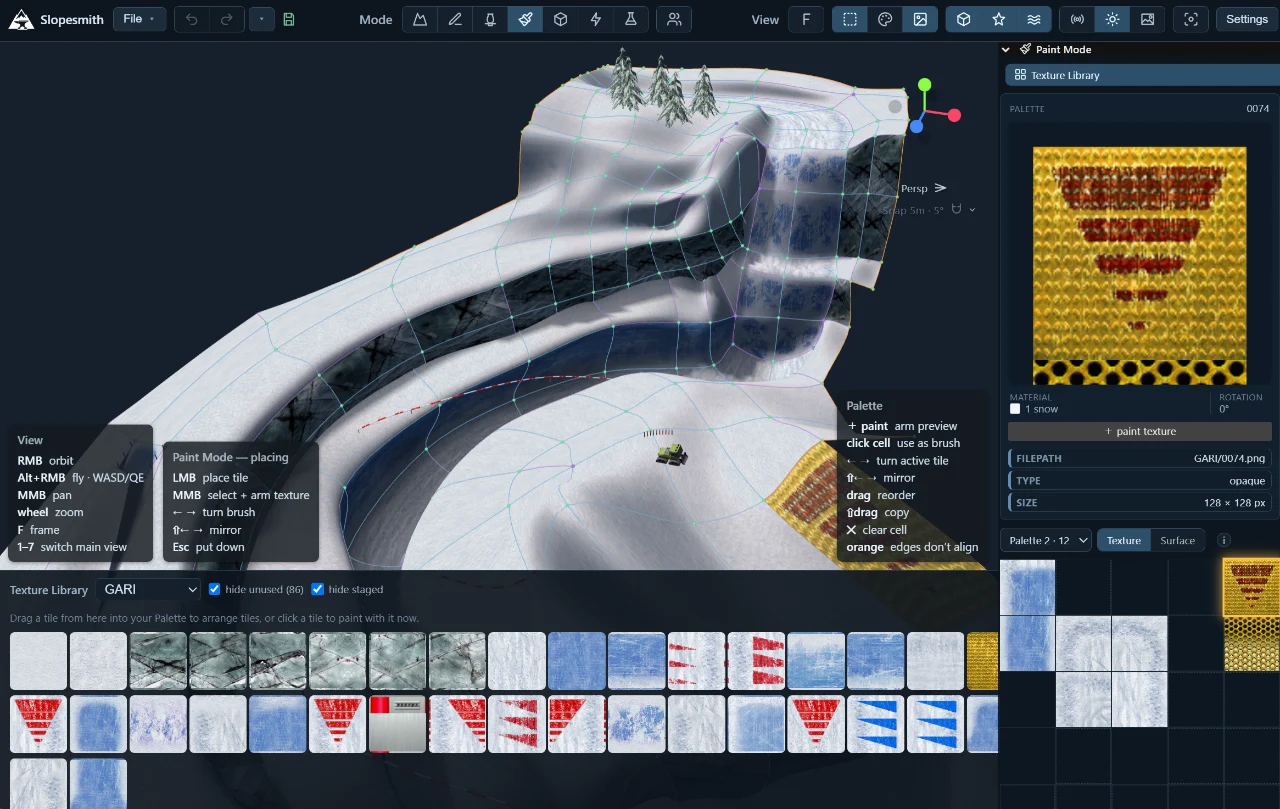Toggle the waves layer view
The width and height of the screenshot is (1280, 809).
coord(1034,19)
